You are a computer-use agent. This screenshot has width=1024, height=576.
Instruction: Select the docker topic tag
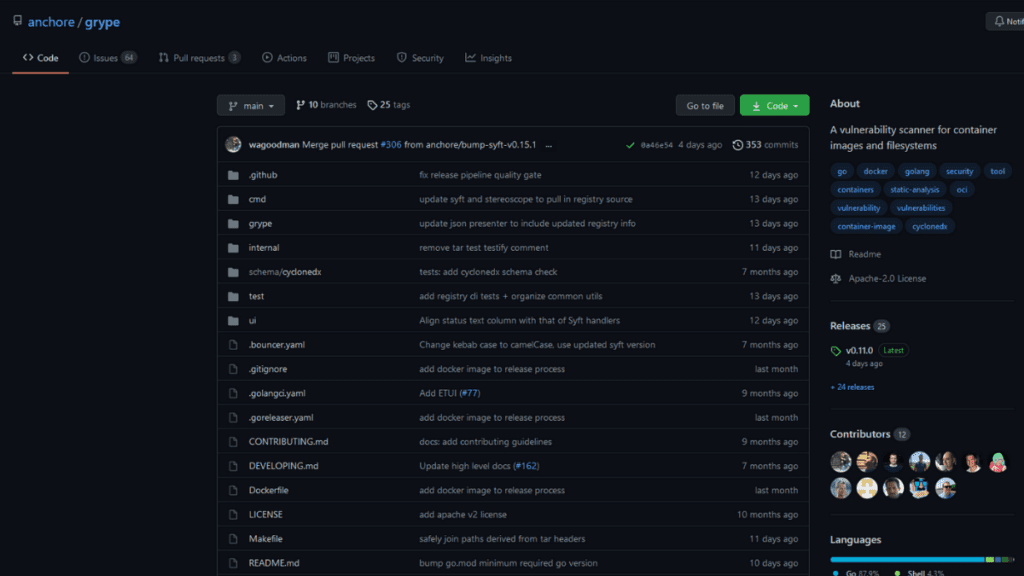click(x=875, y=171)
